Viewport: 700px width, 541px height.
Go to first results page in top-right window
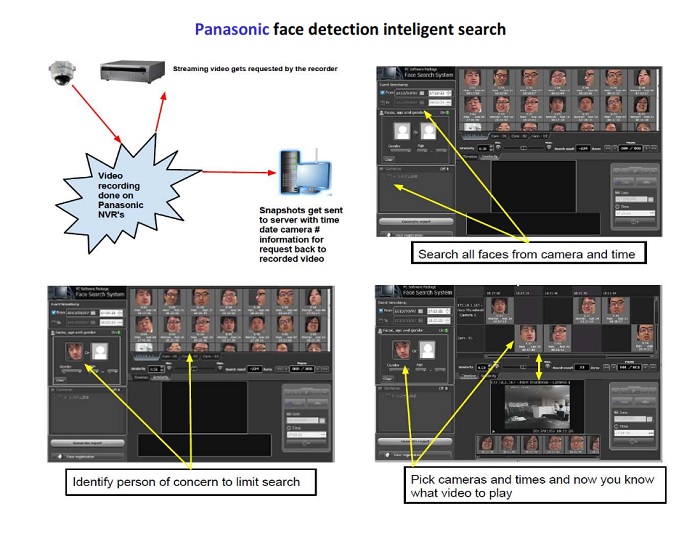pyautogui.click(x=608, y=148)
